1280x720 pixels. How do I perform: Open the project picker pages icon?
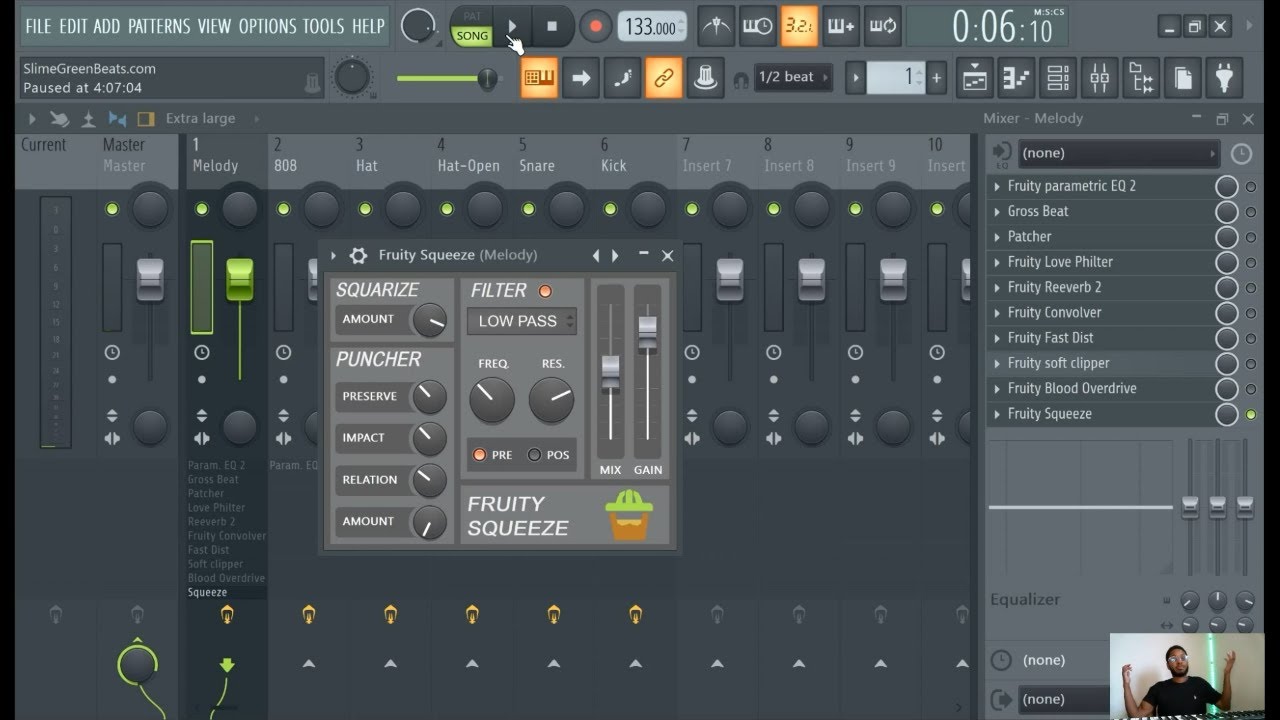1182,77
